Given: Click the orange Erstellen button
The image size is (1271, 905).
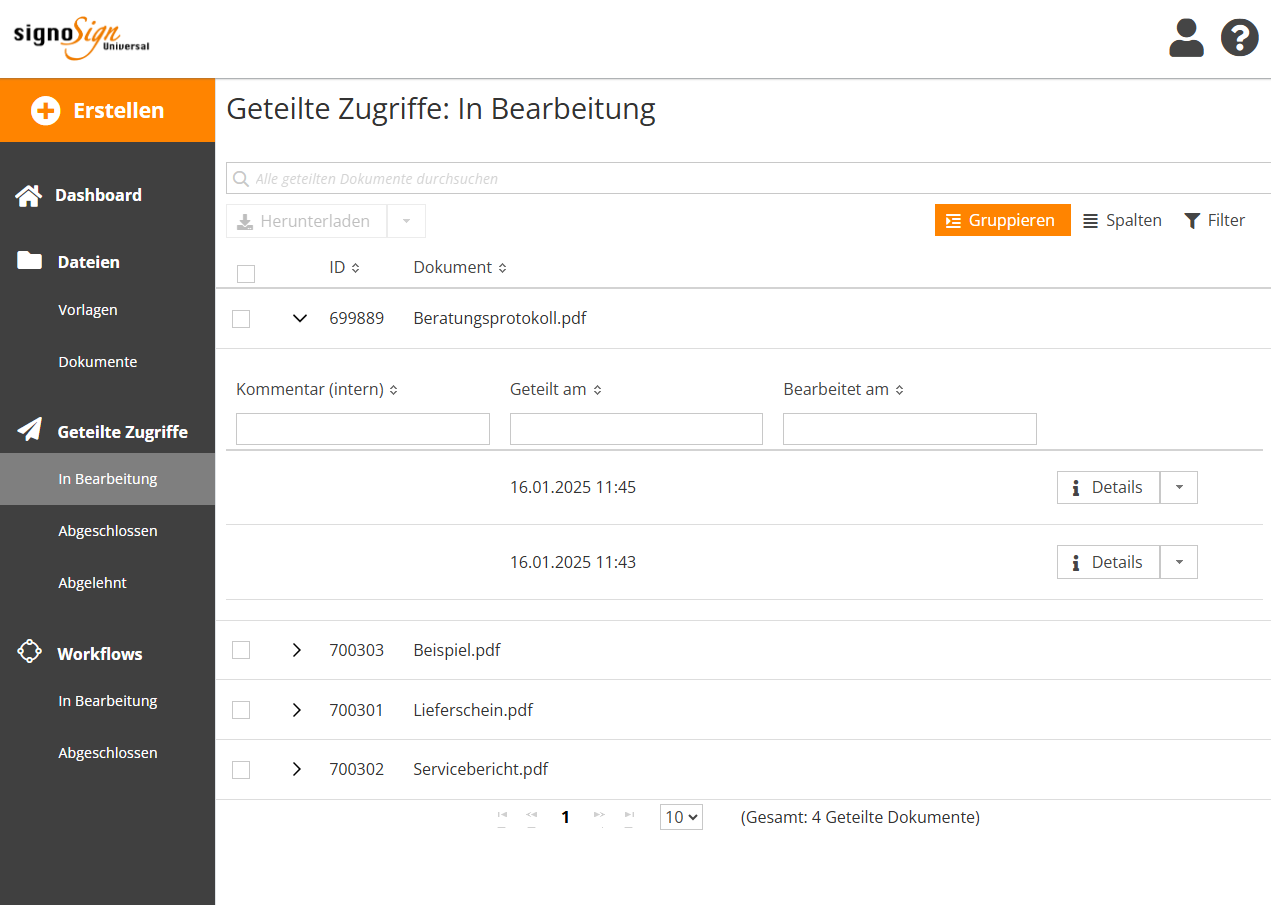Looking at the screenshot, I should point(107,110).
